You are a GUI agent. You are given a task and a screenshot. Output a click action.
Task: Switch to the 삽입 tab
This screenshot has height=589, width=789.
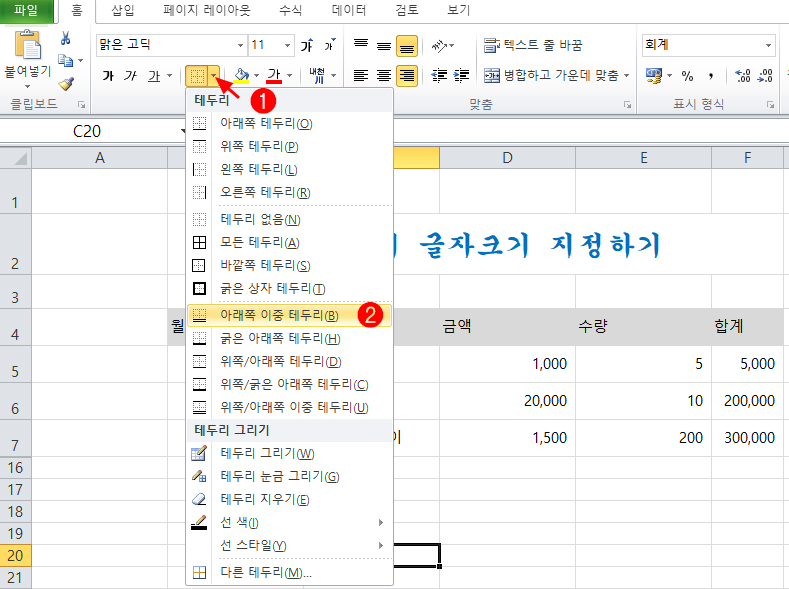[123, 11]
